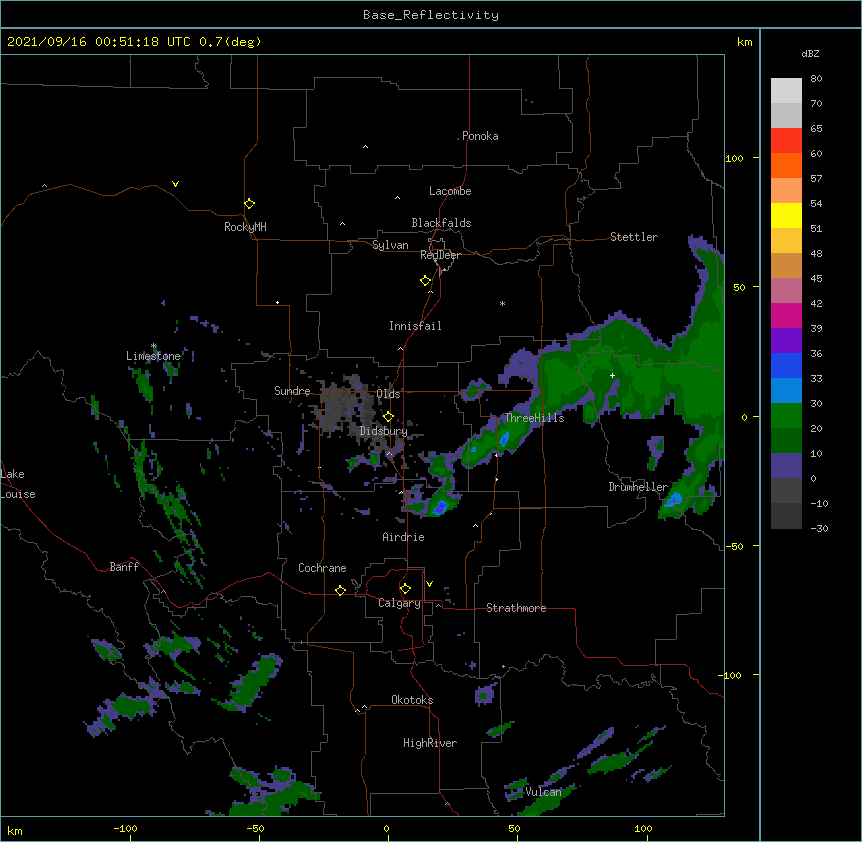The width and height of the screenshot is (862, 842).
Task: Click the Didsbury town label
Action: tap(384, 431)
